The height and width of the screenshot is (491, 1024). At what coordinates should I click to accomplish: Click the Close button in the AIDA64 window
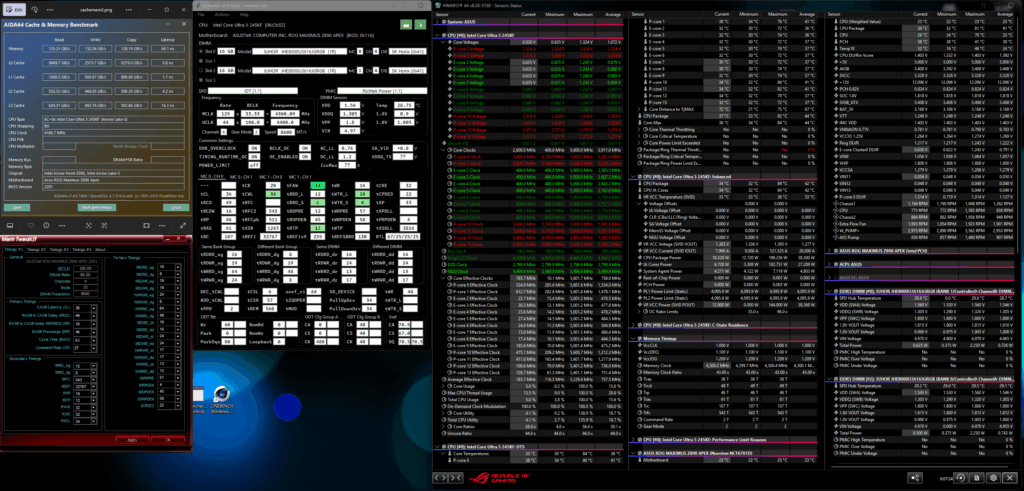click(176, 207)
